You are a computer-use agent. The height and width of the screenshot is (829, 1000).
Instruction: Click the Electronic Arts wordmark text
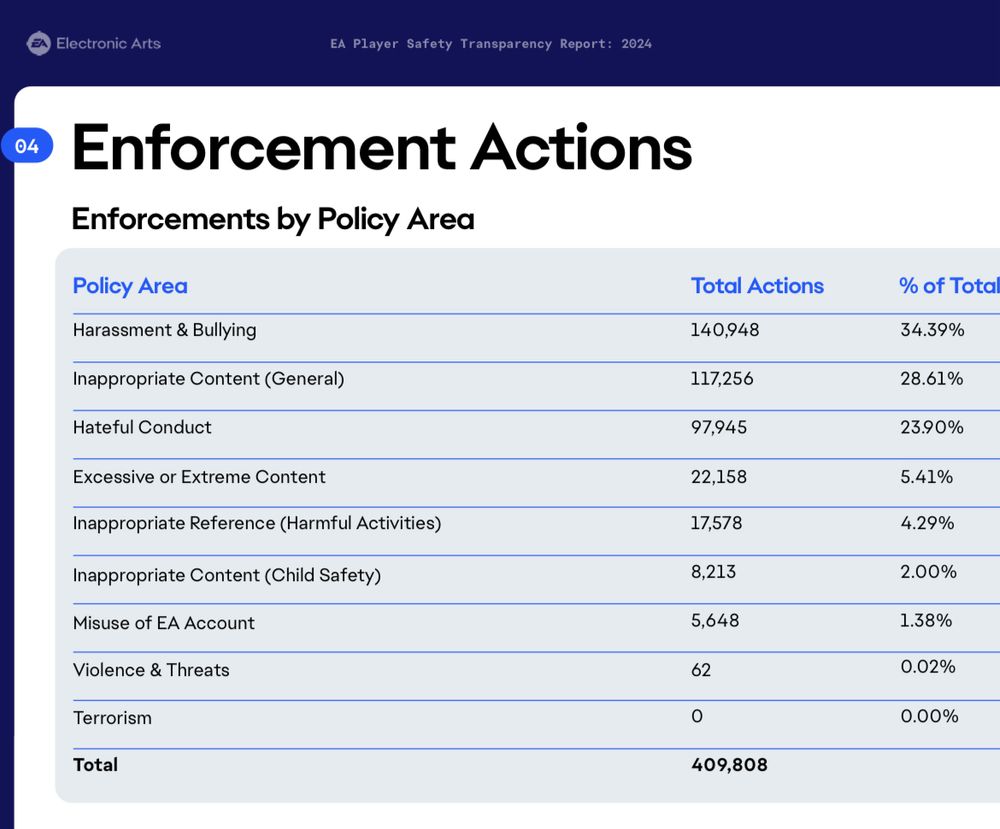point(108,43)
